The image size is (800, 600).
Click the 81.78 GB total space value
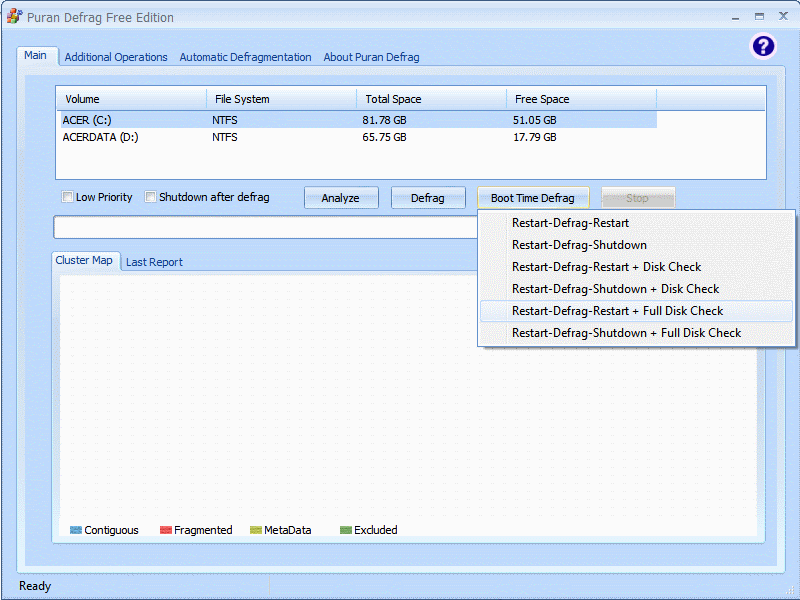[384, 120]
